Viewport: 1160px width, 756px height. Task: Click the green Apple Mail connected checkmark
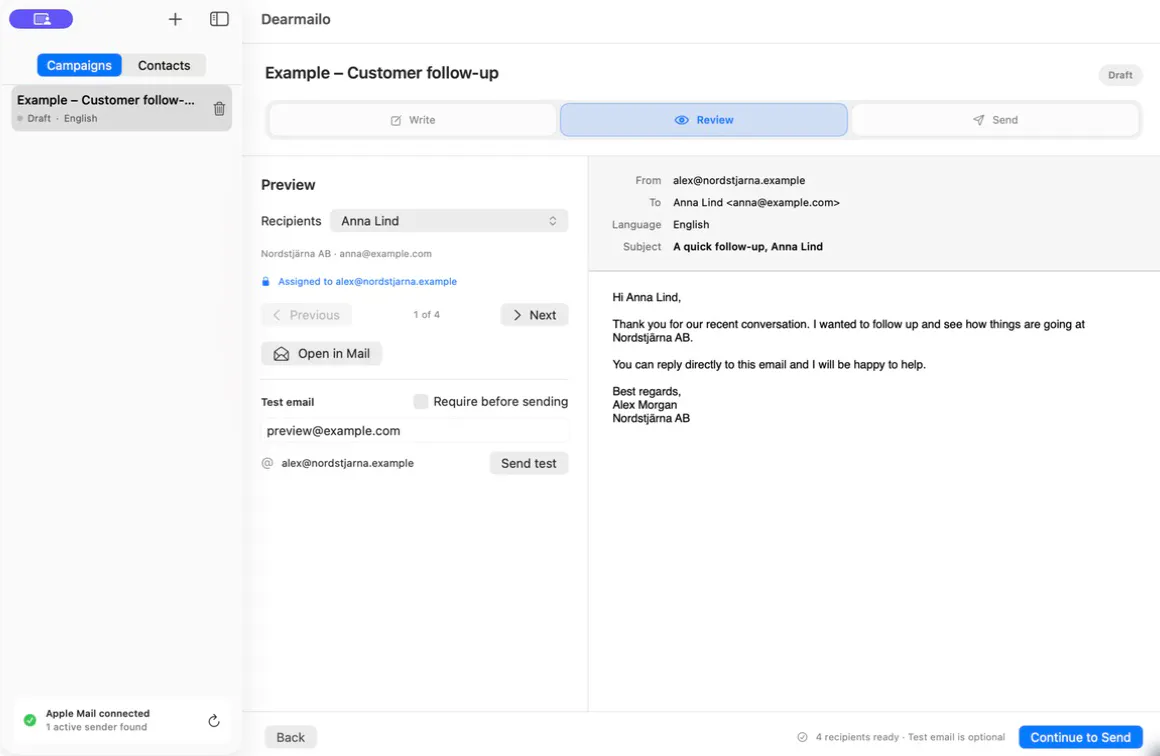click(30, 720)
